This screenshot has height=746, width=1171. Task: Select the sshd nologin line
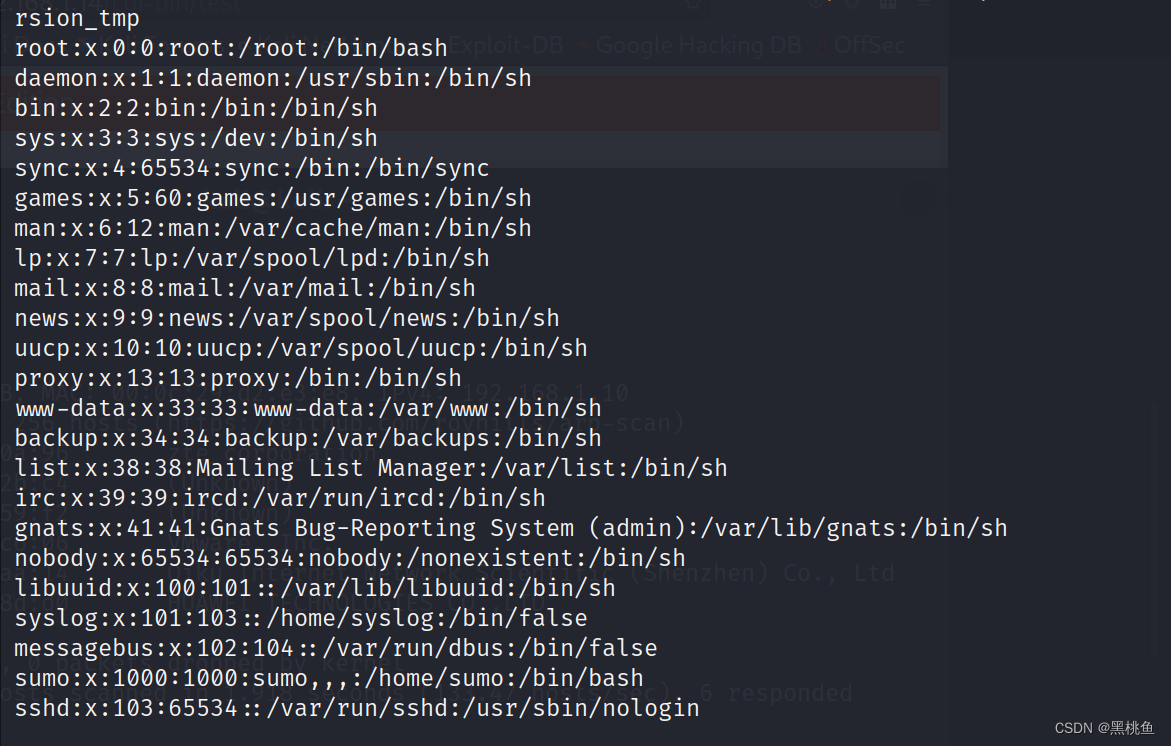tap(357, 708)
